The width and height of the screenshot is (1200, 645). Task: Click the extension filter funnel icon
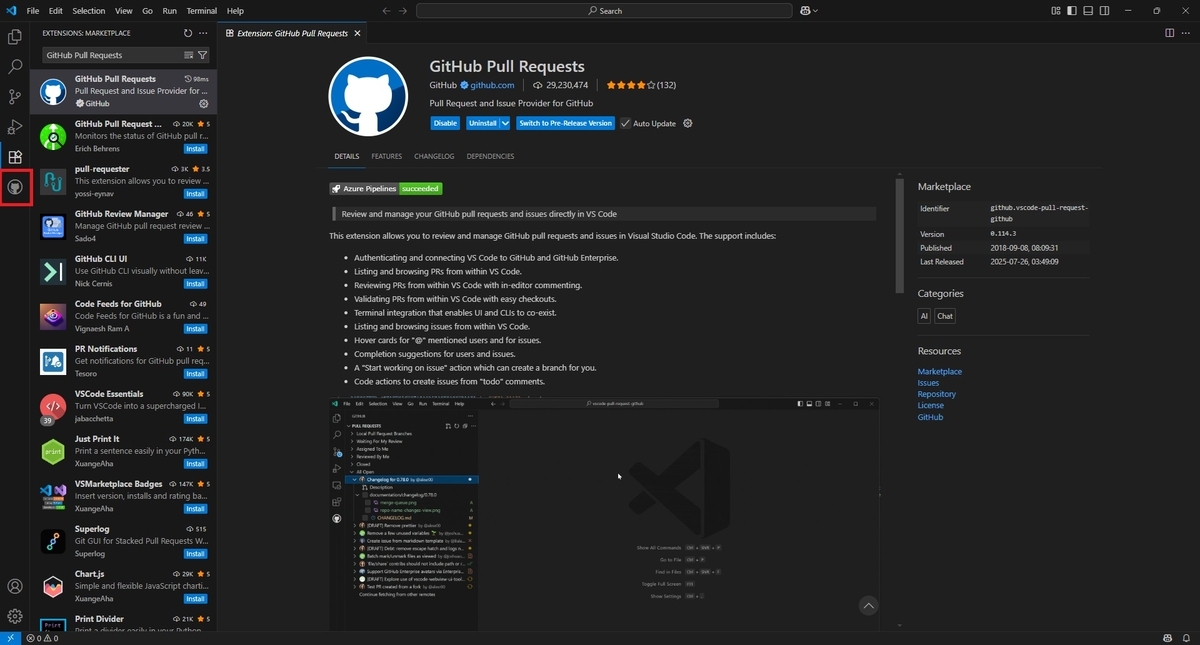(x=203, y=55)
